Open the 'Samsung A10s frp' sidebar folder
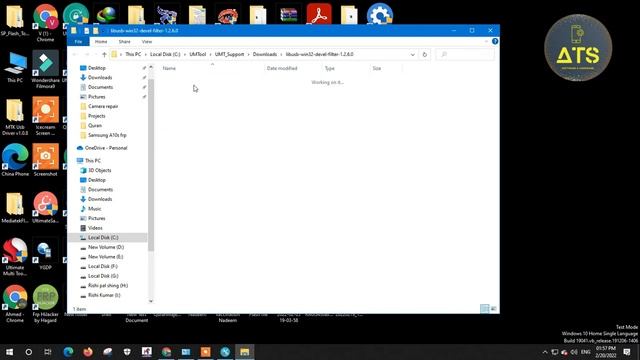Screen dimensions: 640x360 tap(107, 135)
